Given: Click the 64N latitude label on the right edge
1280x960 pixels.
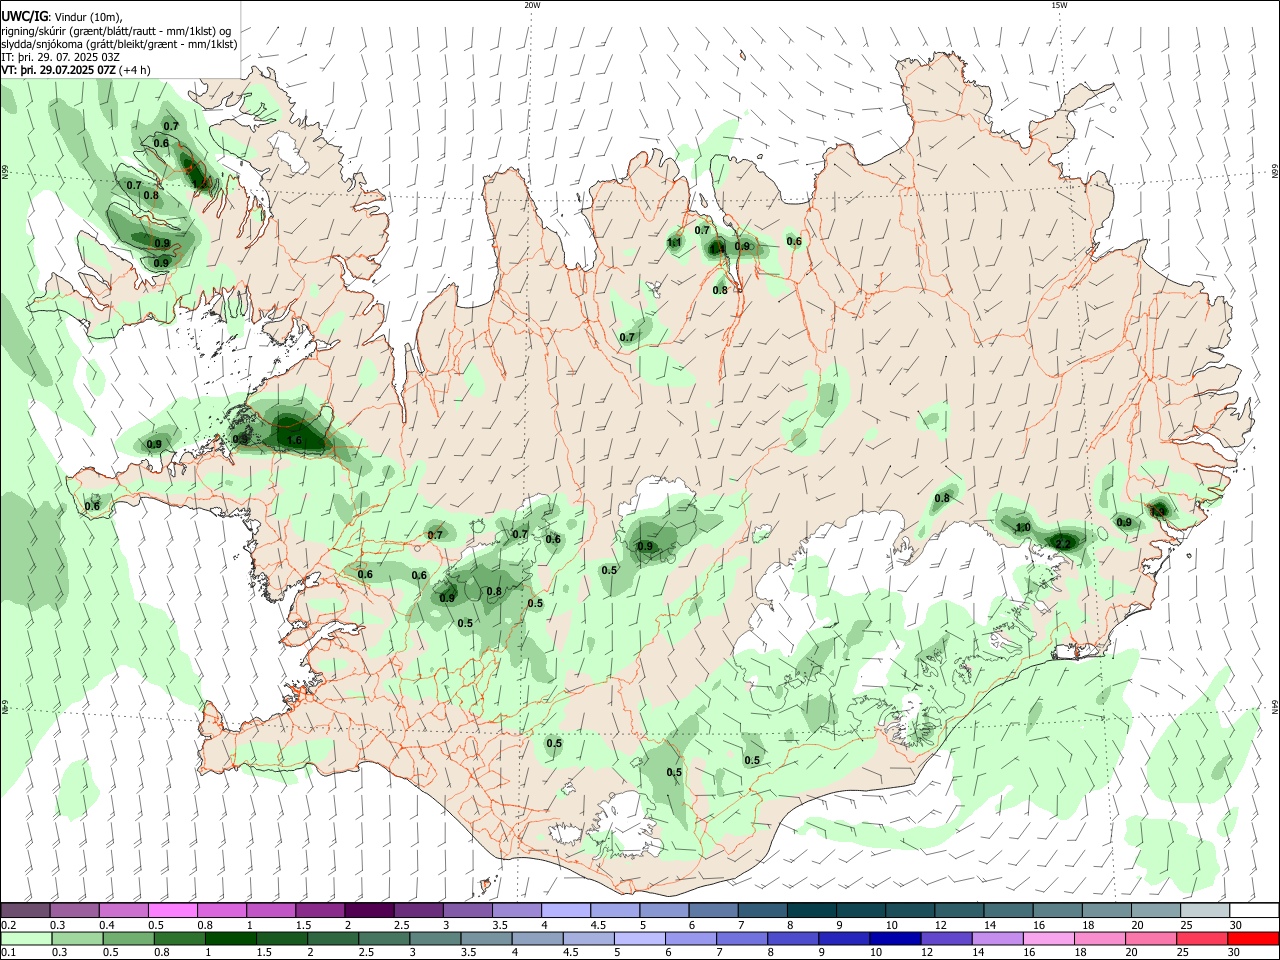Looking at the screenshot, I should [x=1275, y=706].
